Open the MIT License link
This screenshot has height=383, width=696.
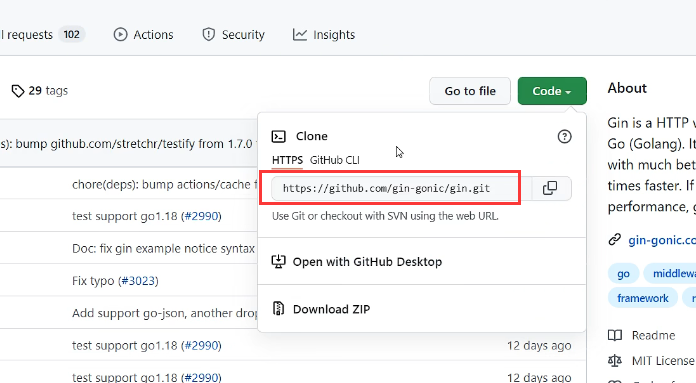click(x=664, y=360)
